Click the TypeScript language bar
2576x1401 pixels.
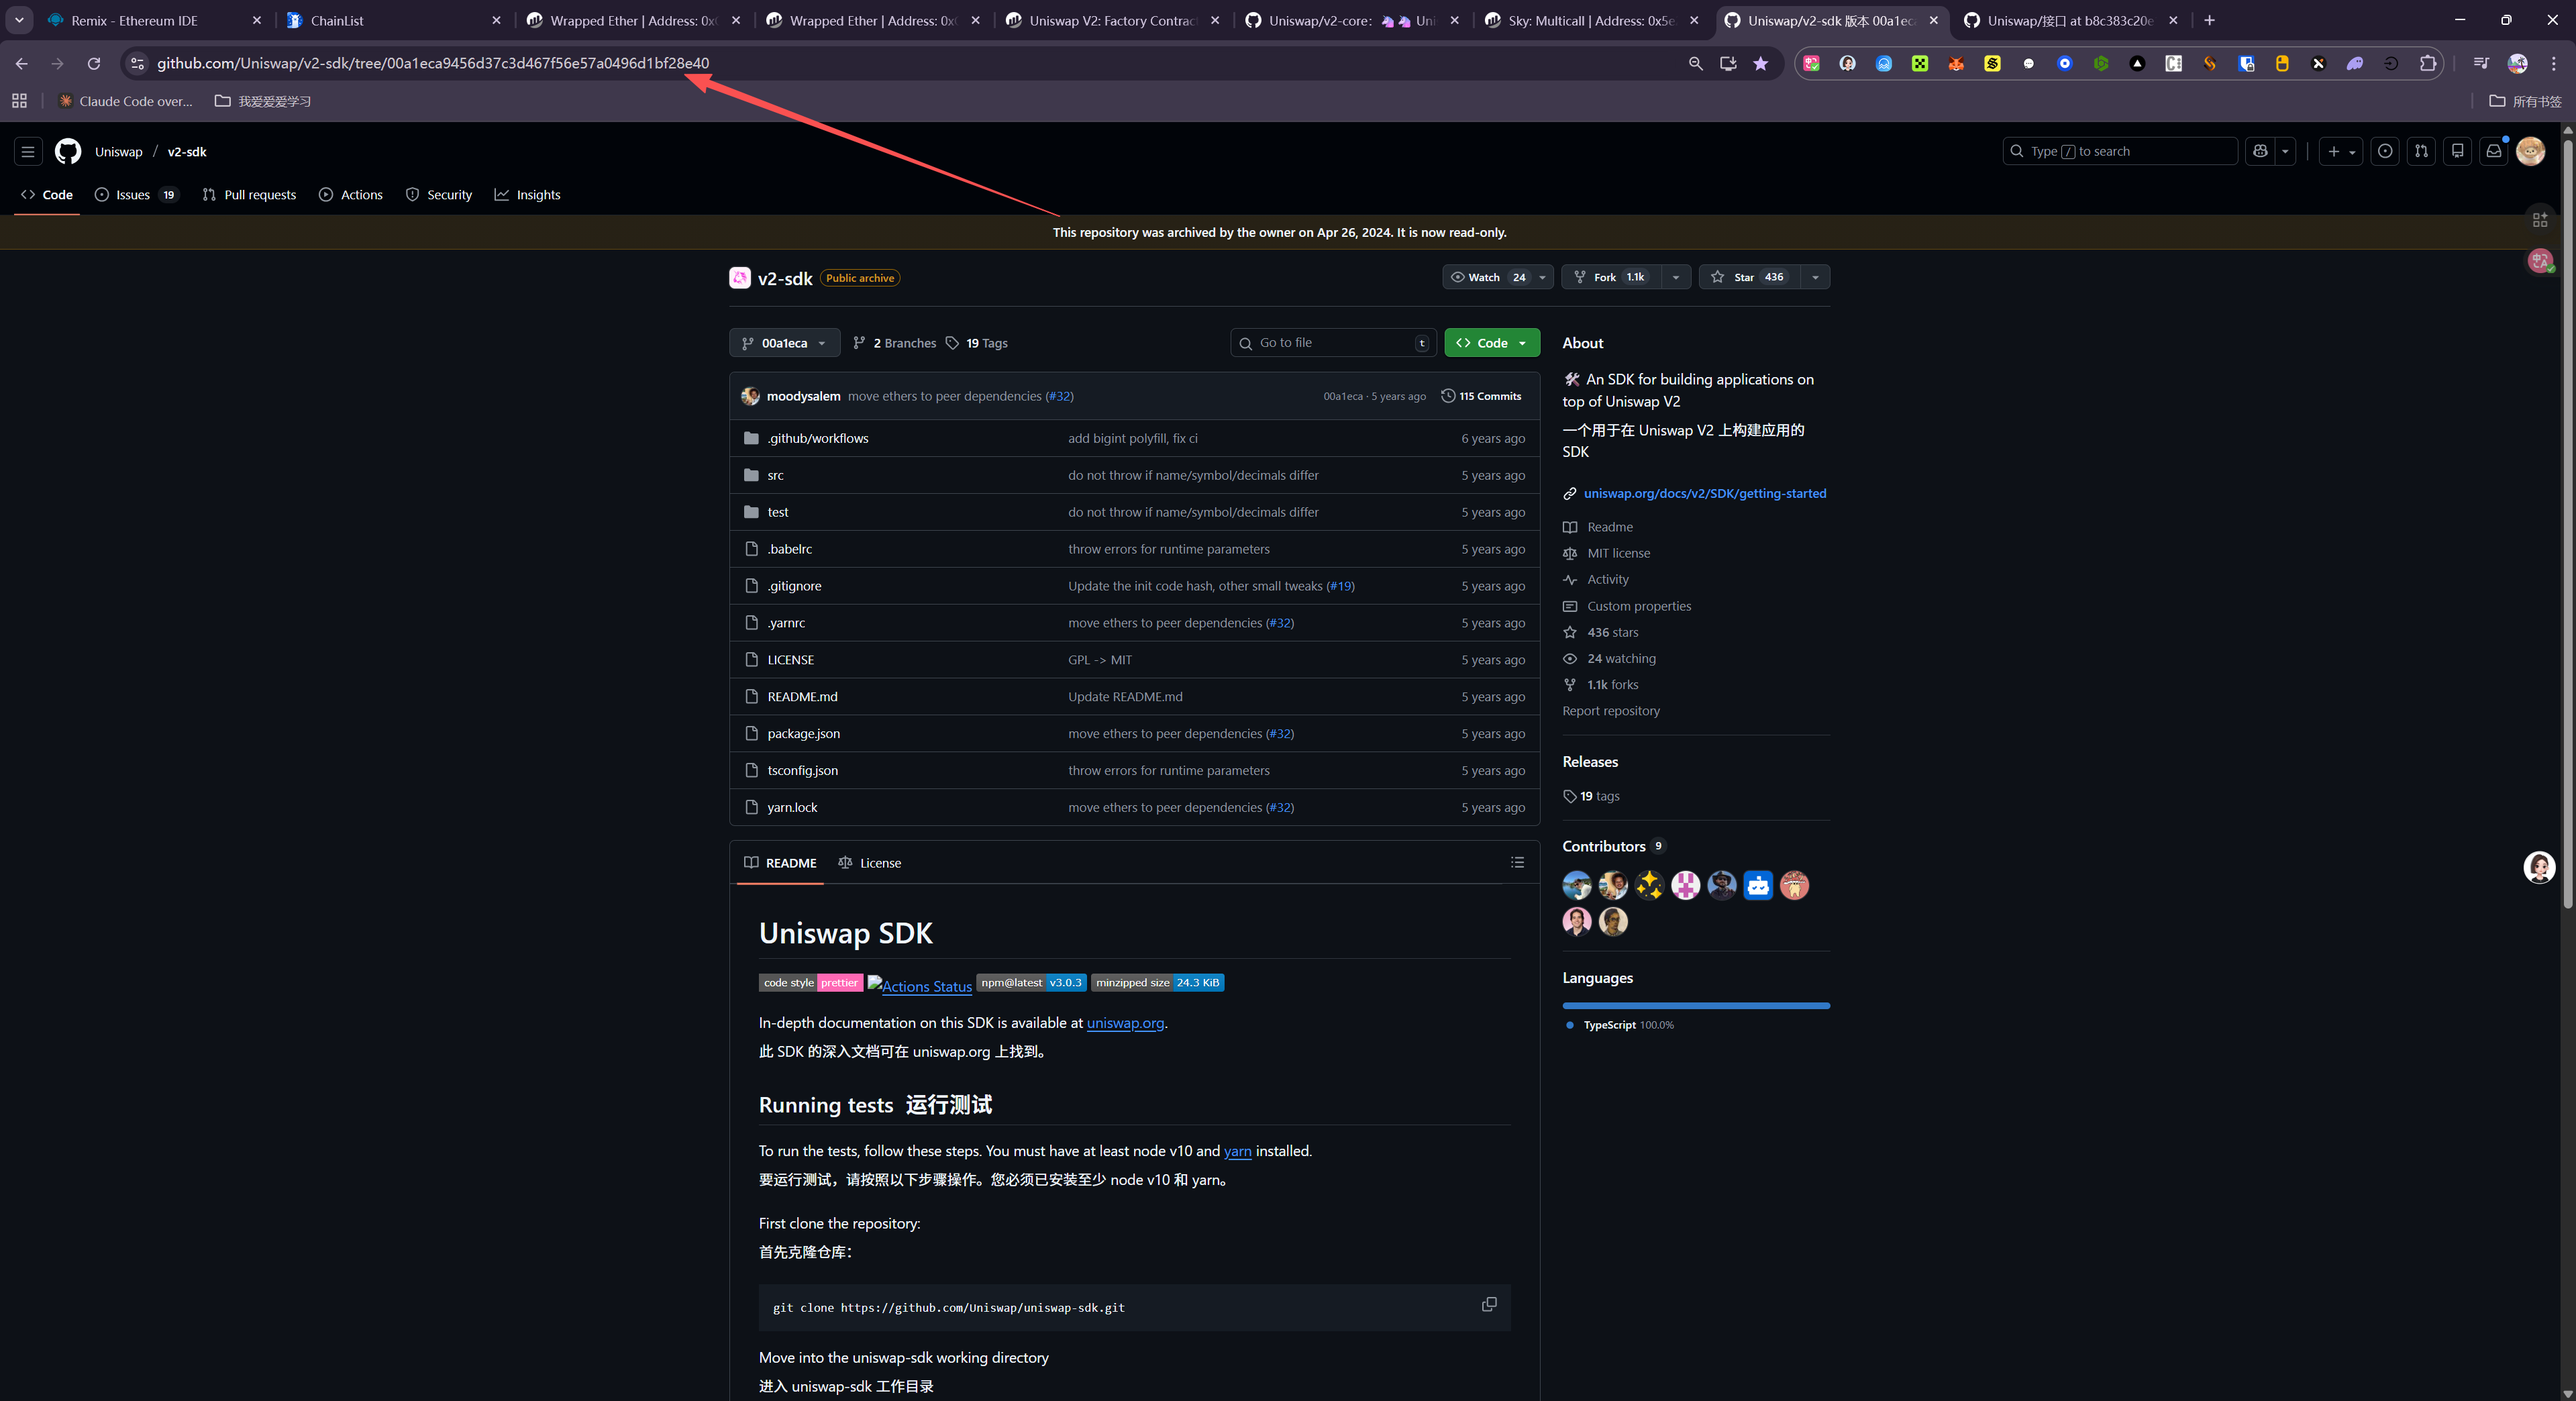coord(1695,1005)
